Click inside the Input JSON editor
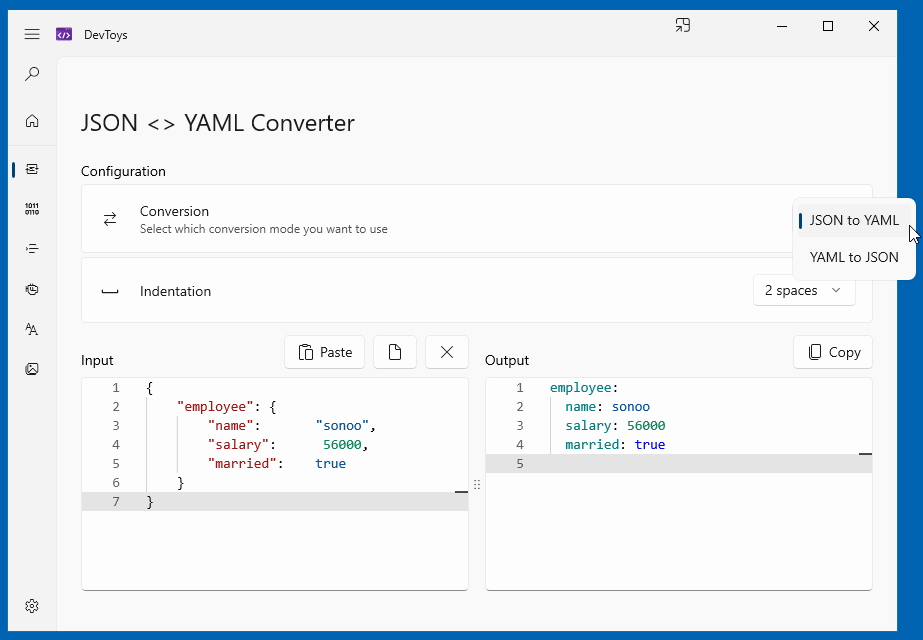Screen dimensions: 923x640 pos(275,484)
